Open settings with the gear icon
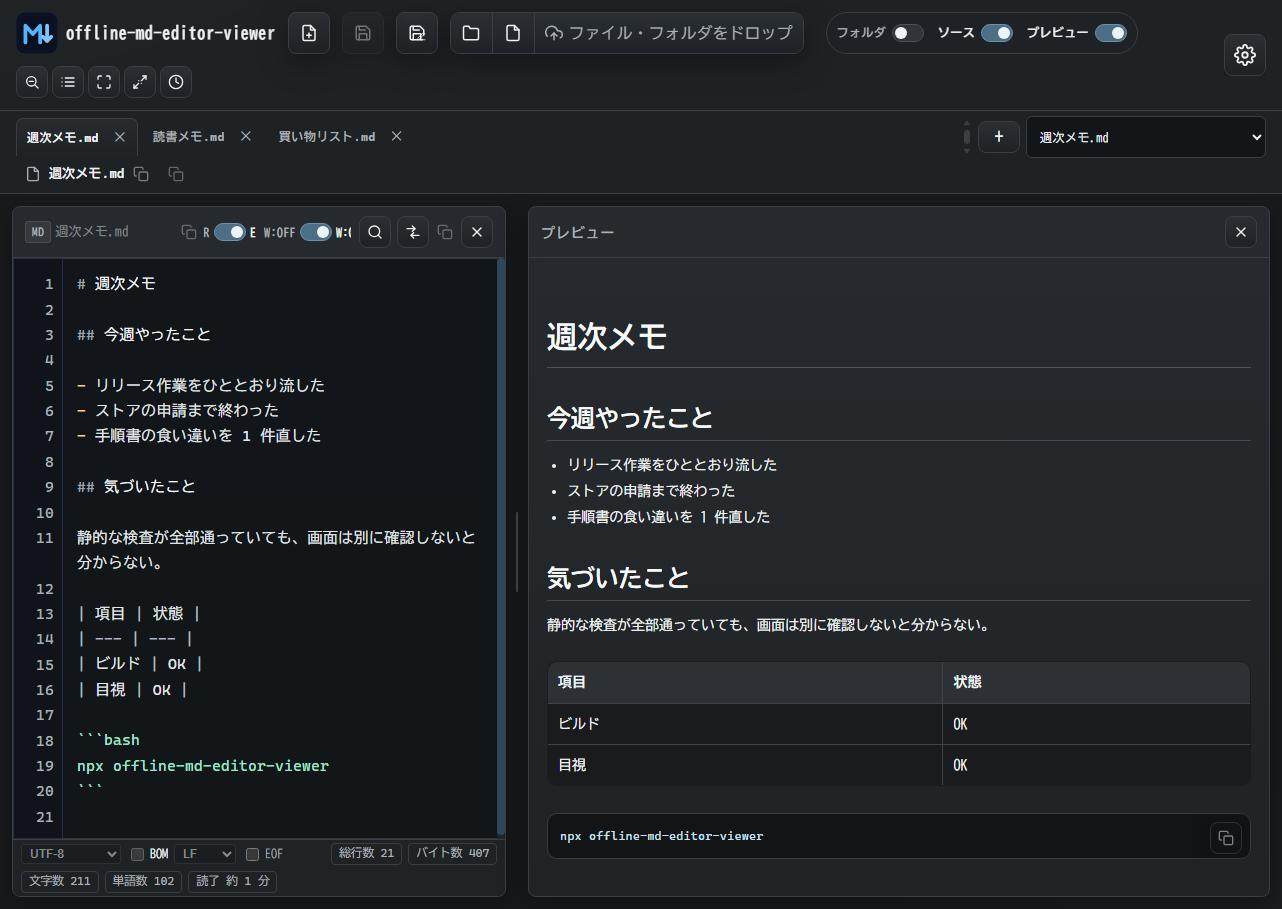The width and height of the screenshot is (1282, 909). coord(1245,55)
